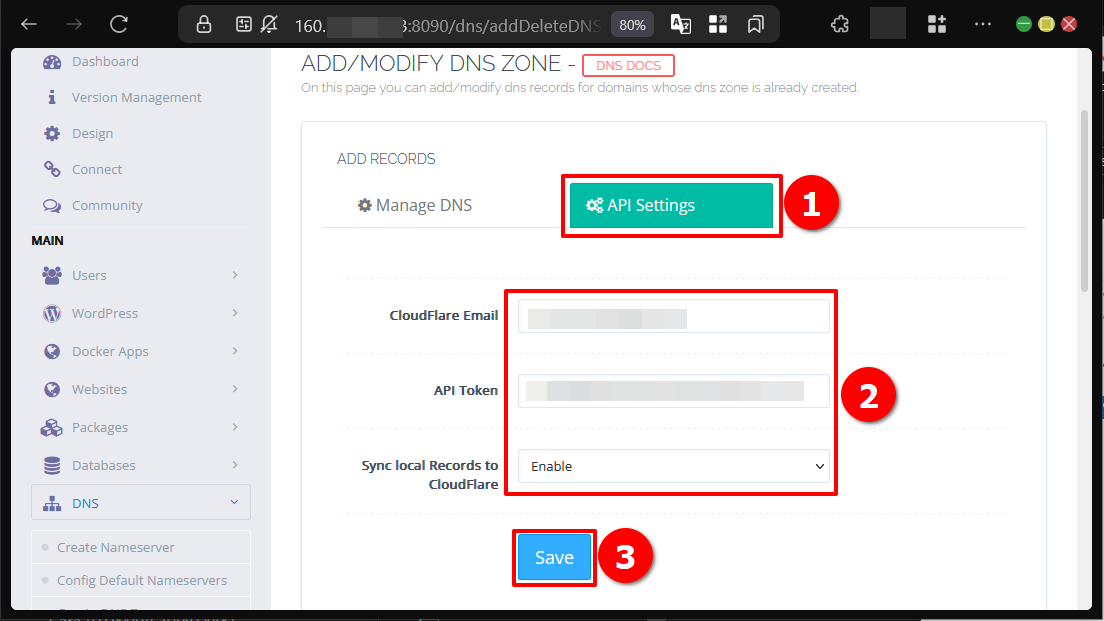
Task: Click the DNS sitemap icon
Action: [x=52, y=503]
